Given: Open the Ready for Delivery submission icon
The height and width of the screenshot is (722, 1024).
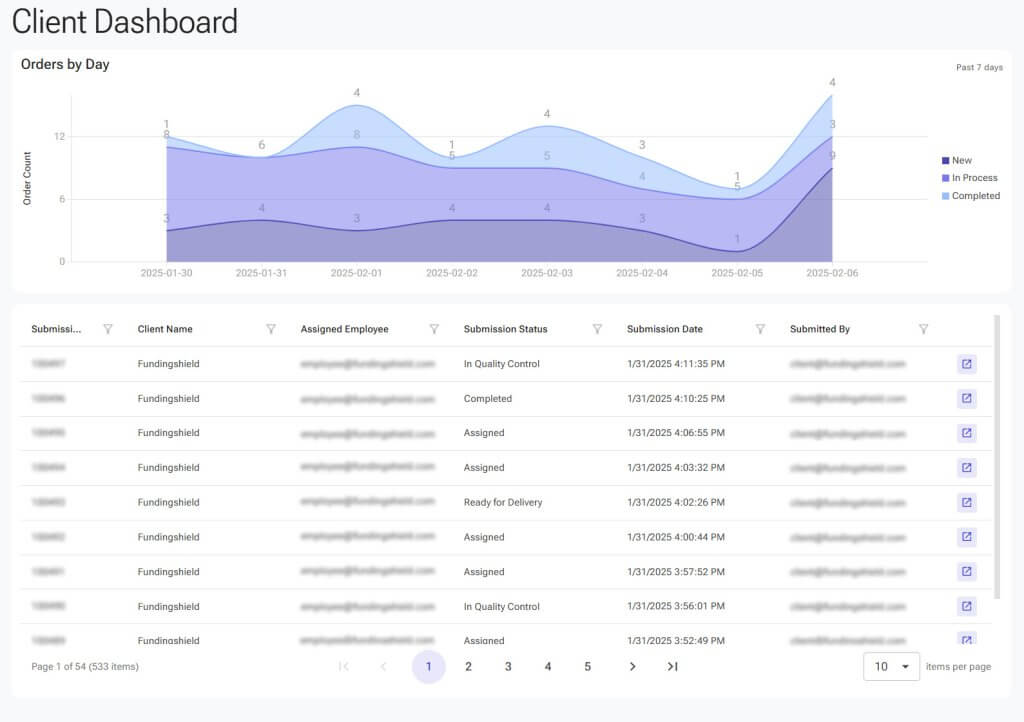Looking at the screenshot, I should coord(966,502).
